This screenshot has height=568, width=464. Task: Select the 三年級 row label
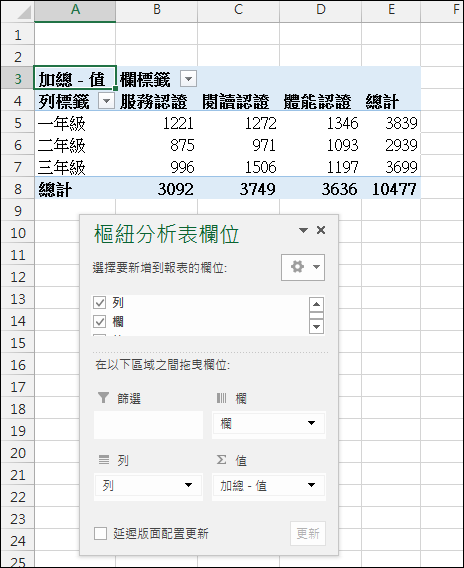tap(75, 167)
